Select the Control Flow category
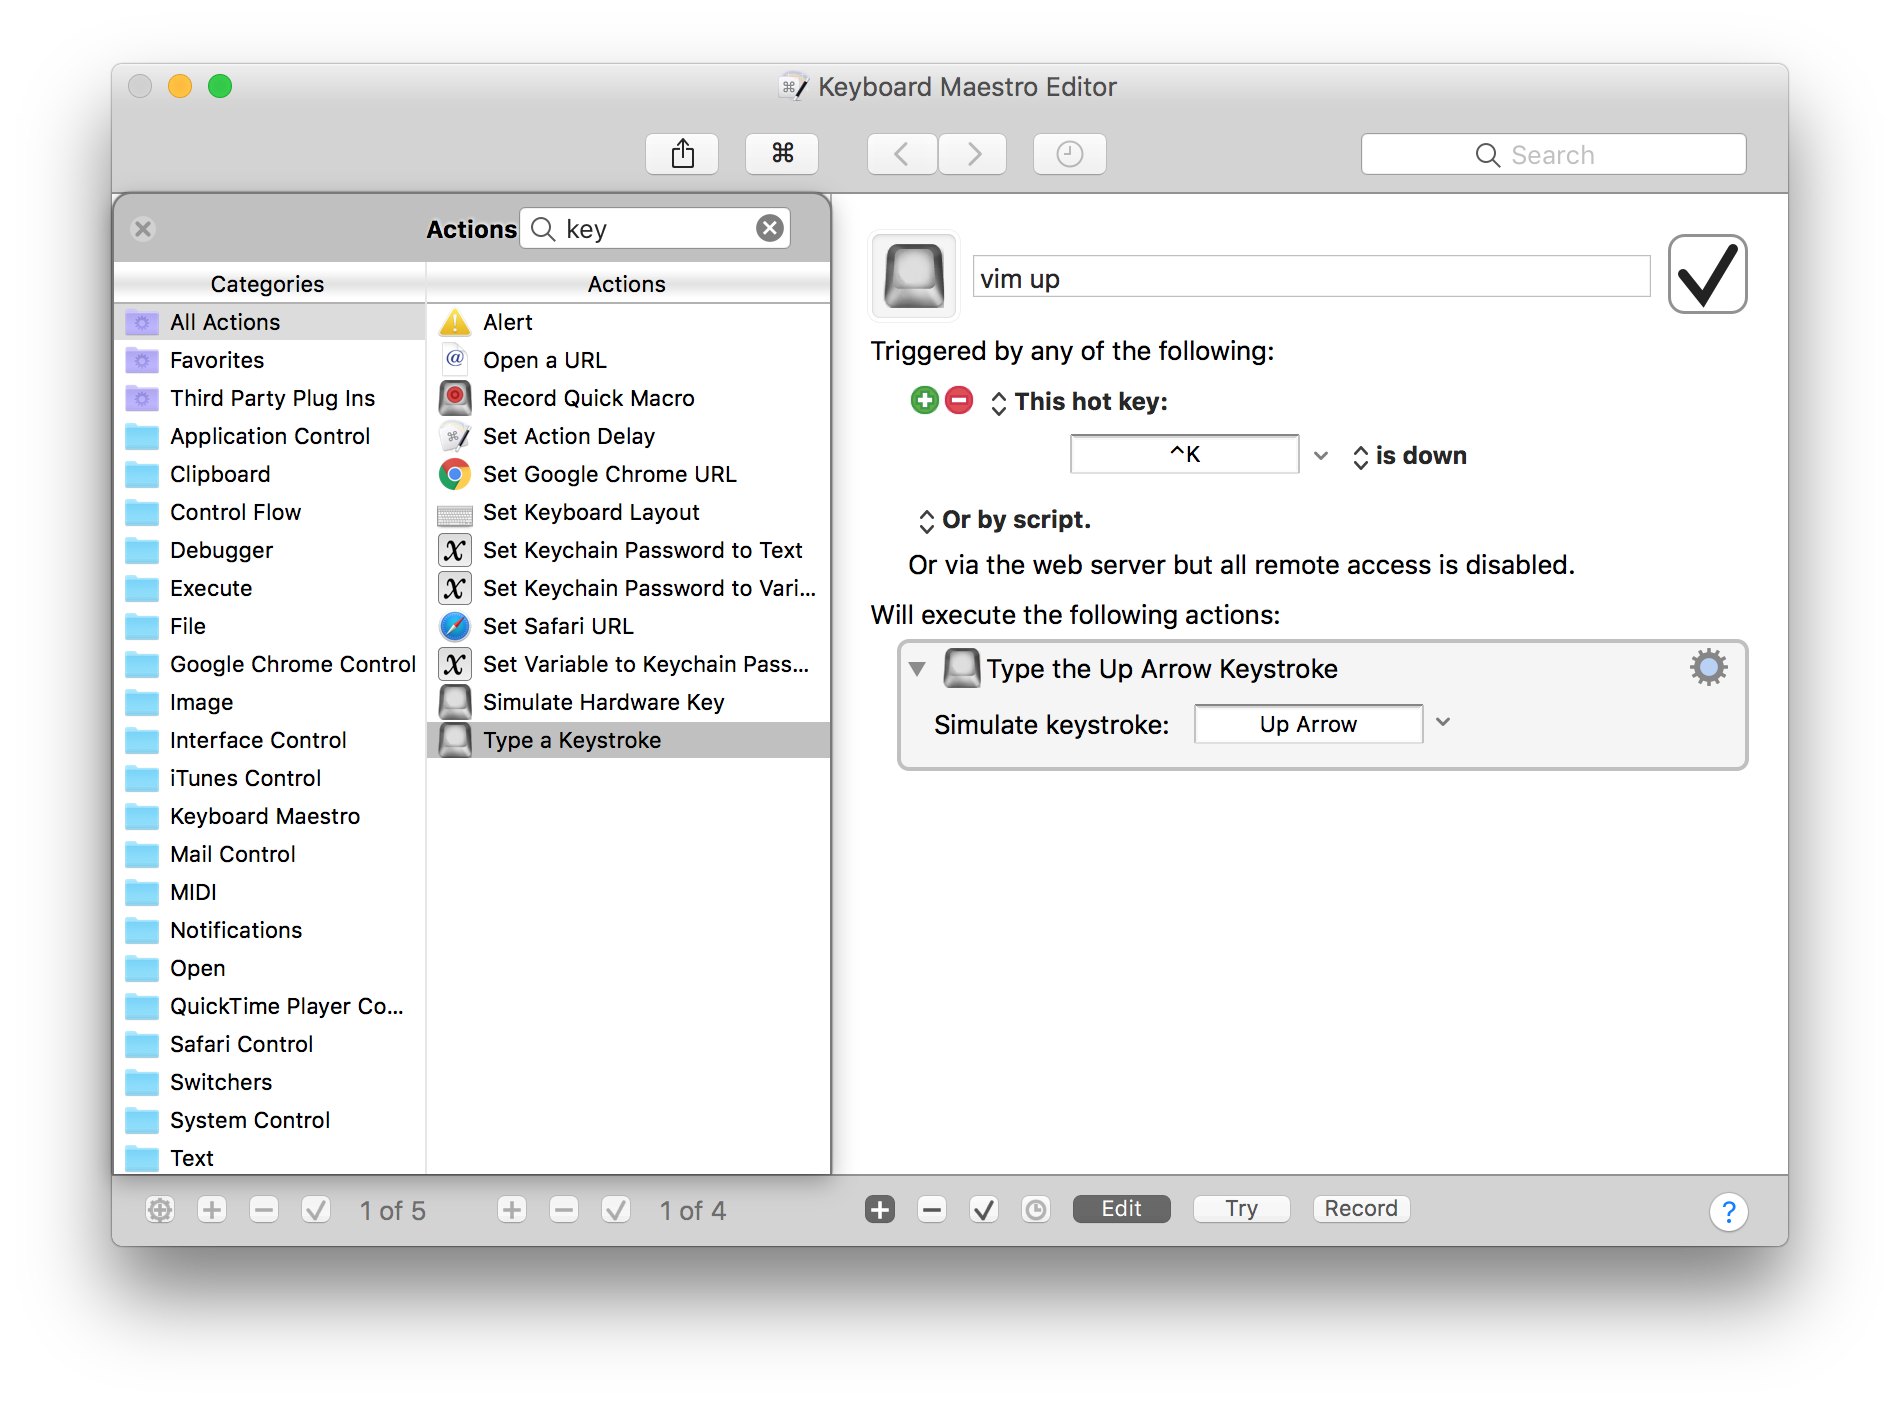 [269, 512]
